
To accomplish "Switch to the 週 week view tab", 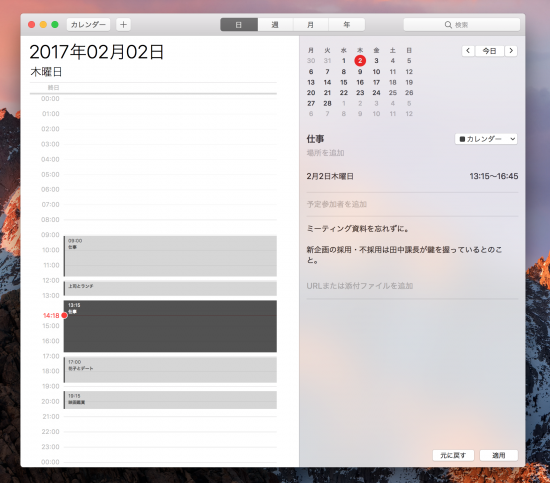I will coord(275,25).
